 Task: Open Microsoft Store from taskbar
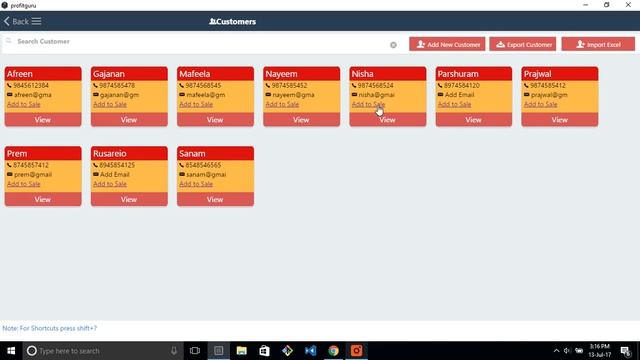coord(264,351)
